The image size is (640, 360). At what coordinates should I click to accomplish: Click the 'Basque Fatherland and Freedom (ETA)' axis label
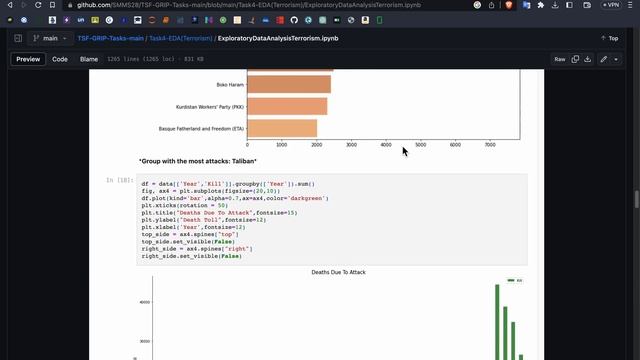tap(201, 129)
